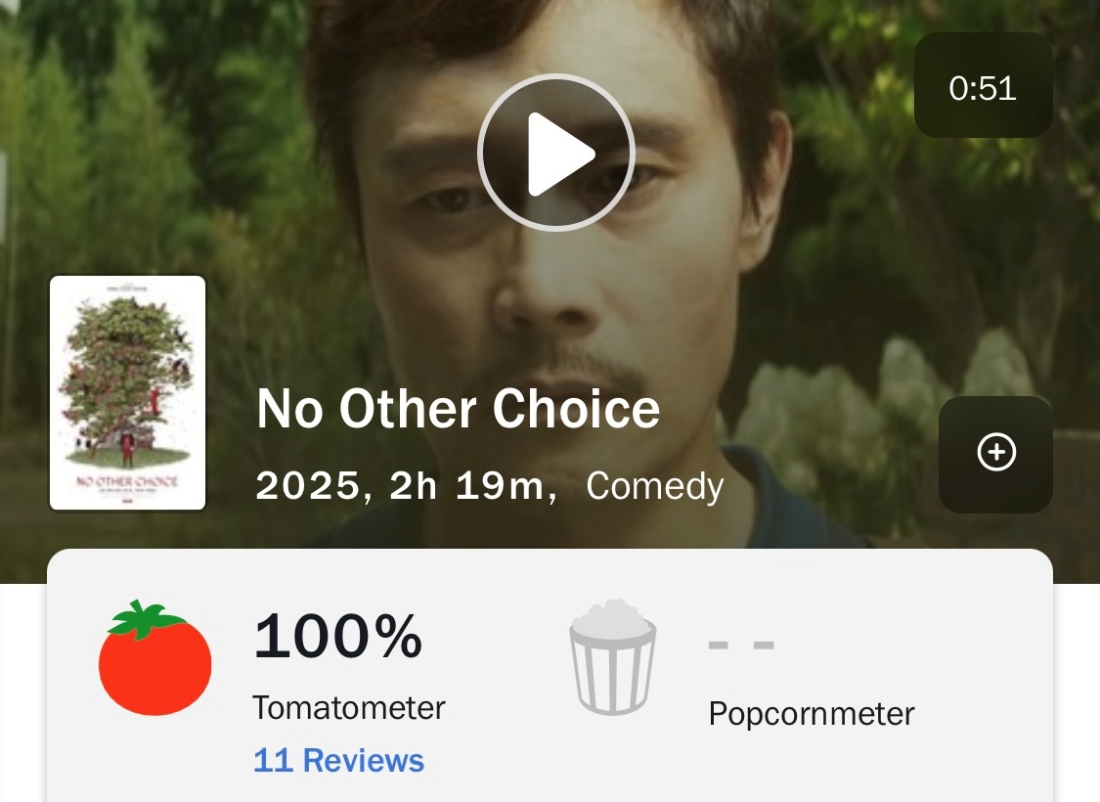
Task: Click the tomato's green leaf top
Action: click(x=148, y=620)
